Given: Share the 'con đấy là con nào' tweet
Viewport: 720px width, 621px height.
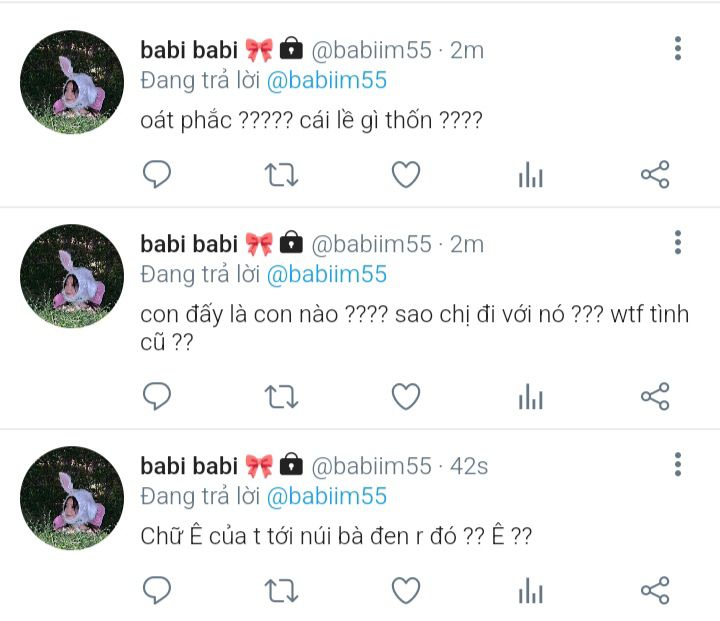Looking at the screenshot, I should (x=655, y=396).
